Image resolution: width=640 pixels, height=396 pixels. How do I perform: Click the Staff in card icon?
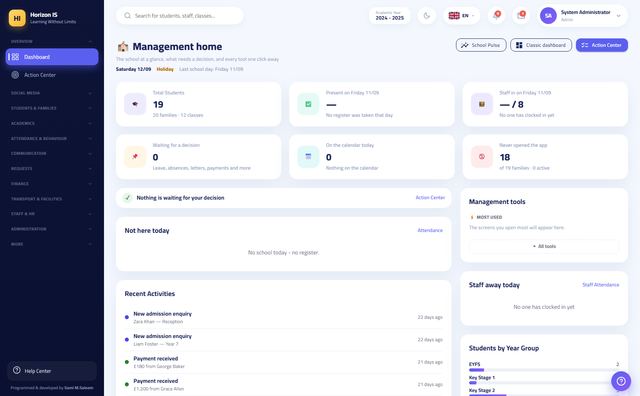coord(482,104)
